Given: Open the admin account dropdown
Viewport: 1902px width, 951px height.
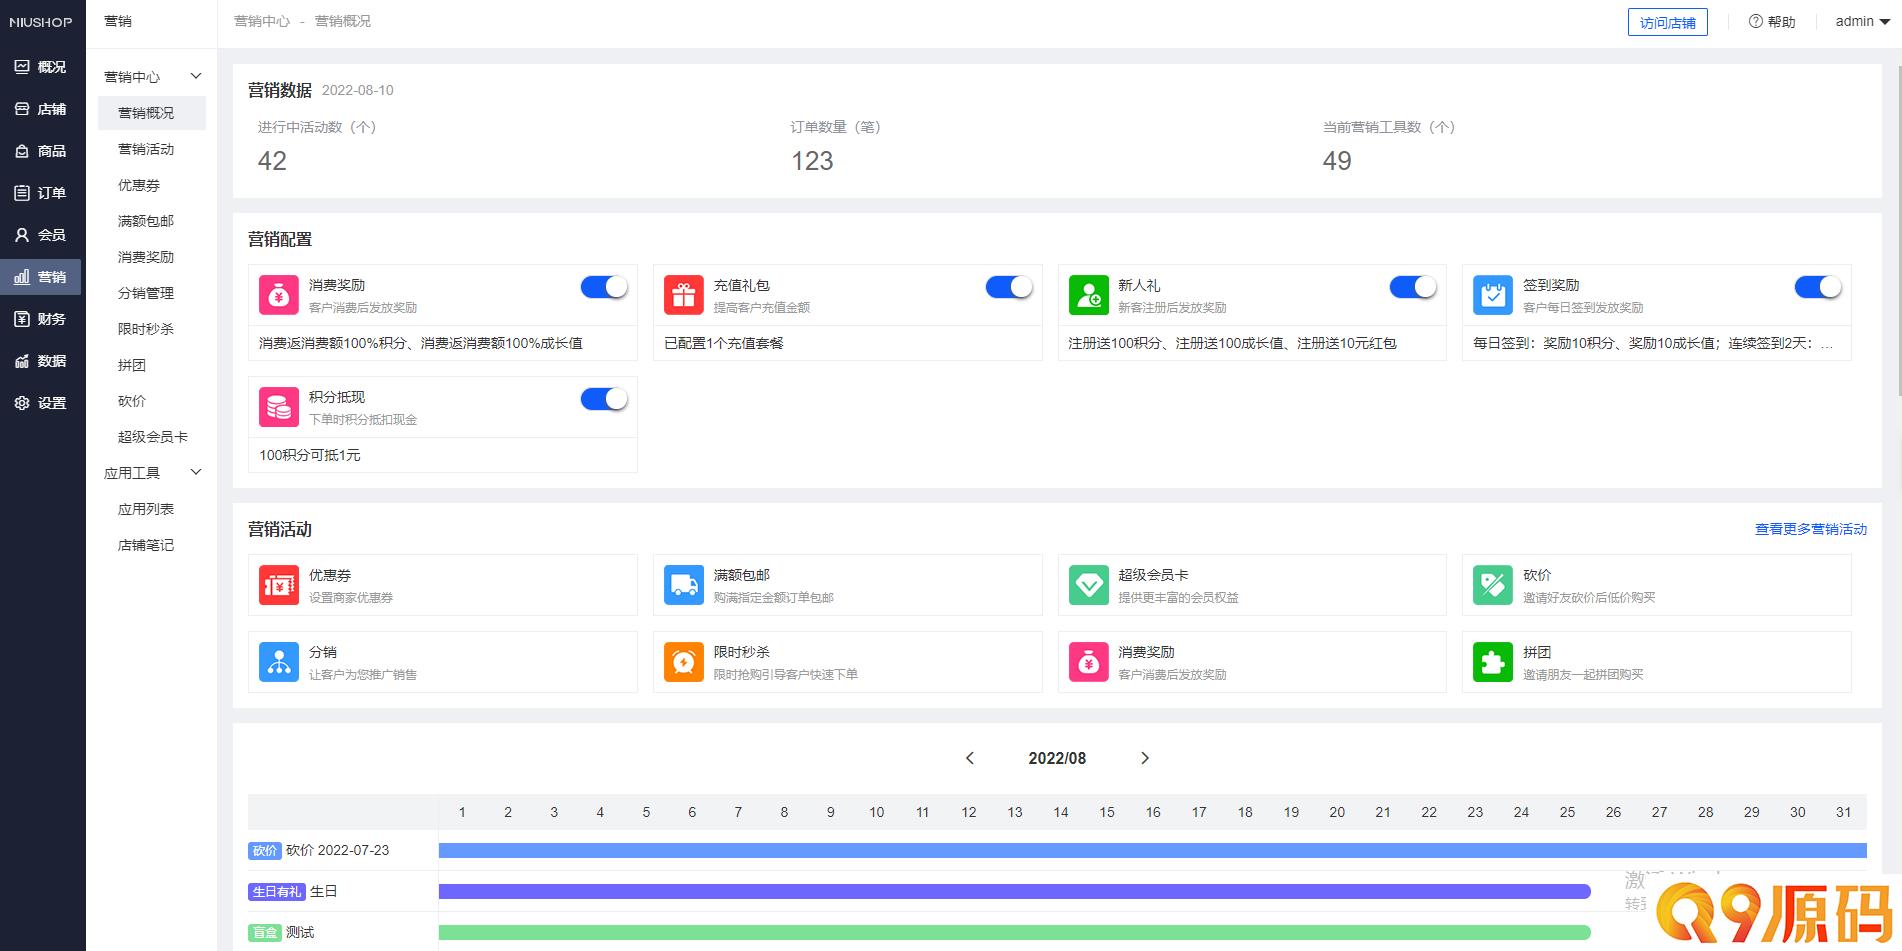Looking at the screenshot, I should [1862, 21].
